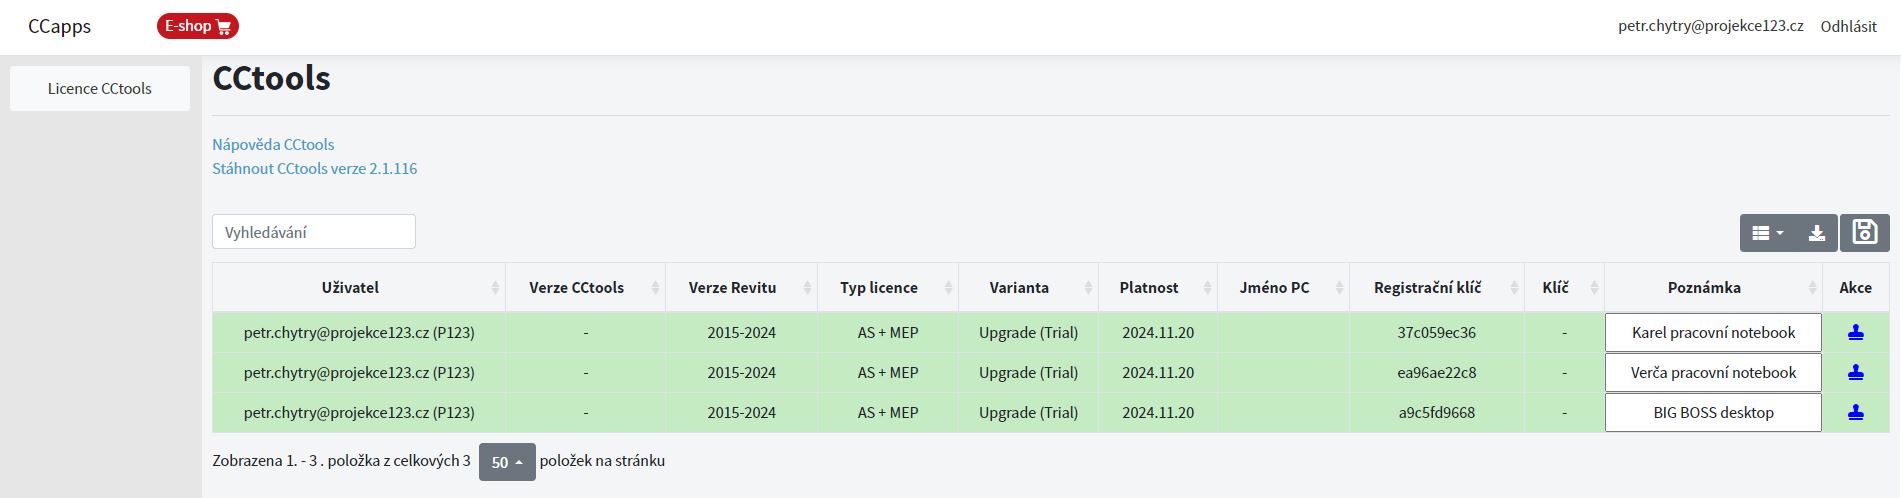The width and height of the screenshot is (1901, 498).
Task: Click action icon for Karel pracovní notebook row
Action: (1856, 333)
